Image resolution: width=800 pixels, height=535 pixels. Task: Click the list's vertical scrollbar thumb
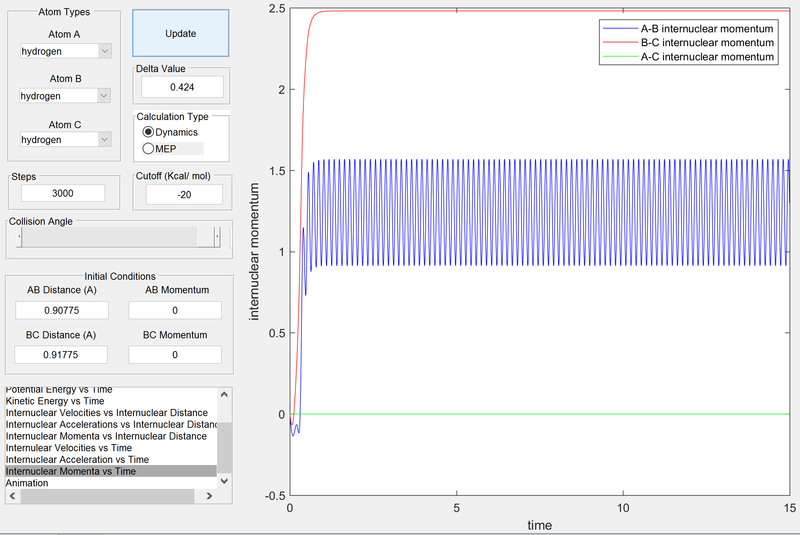tap(224, 448)
